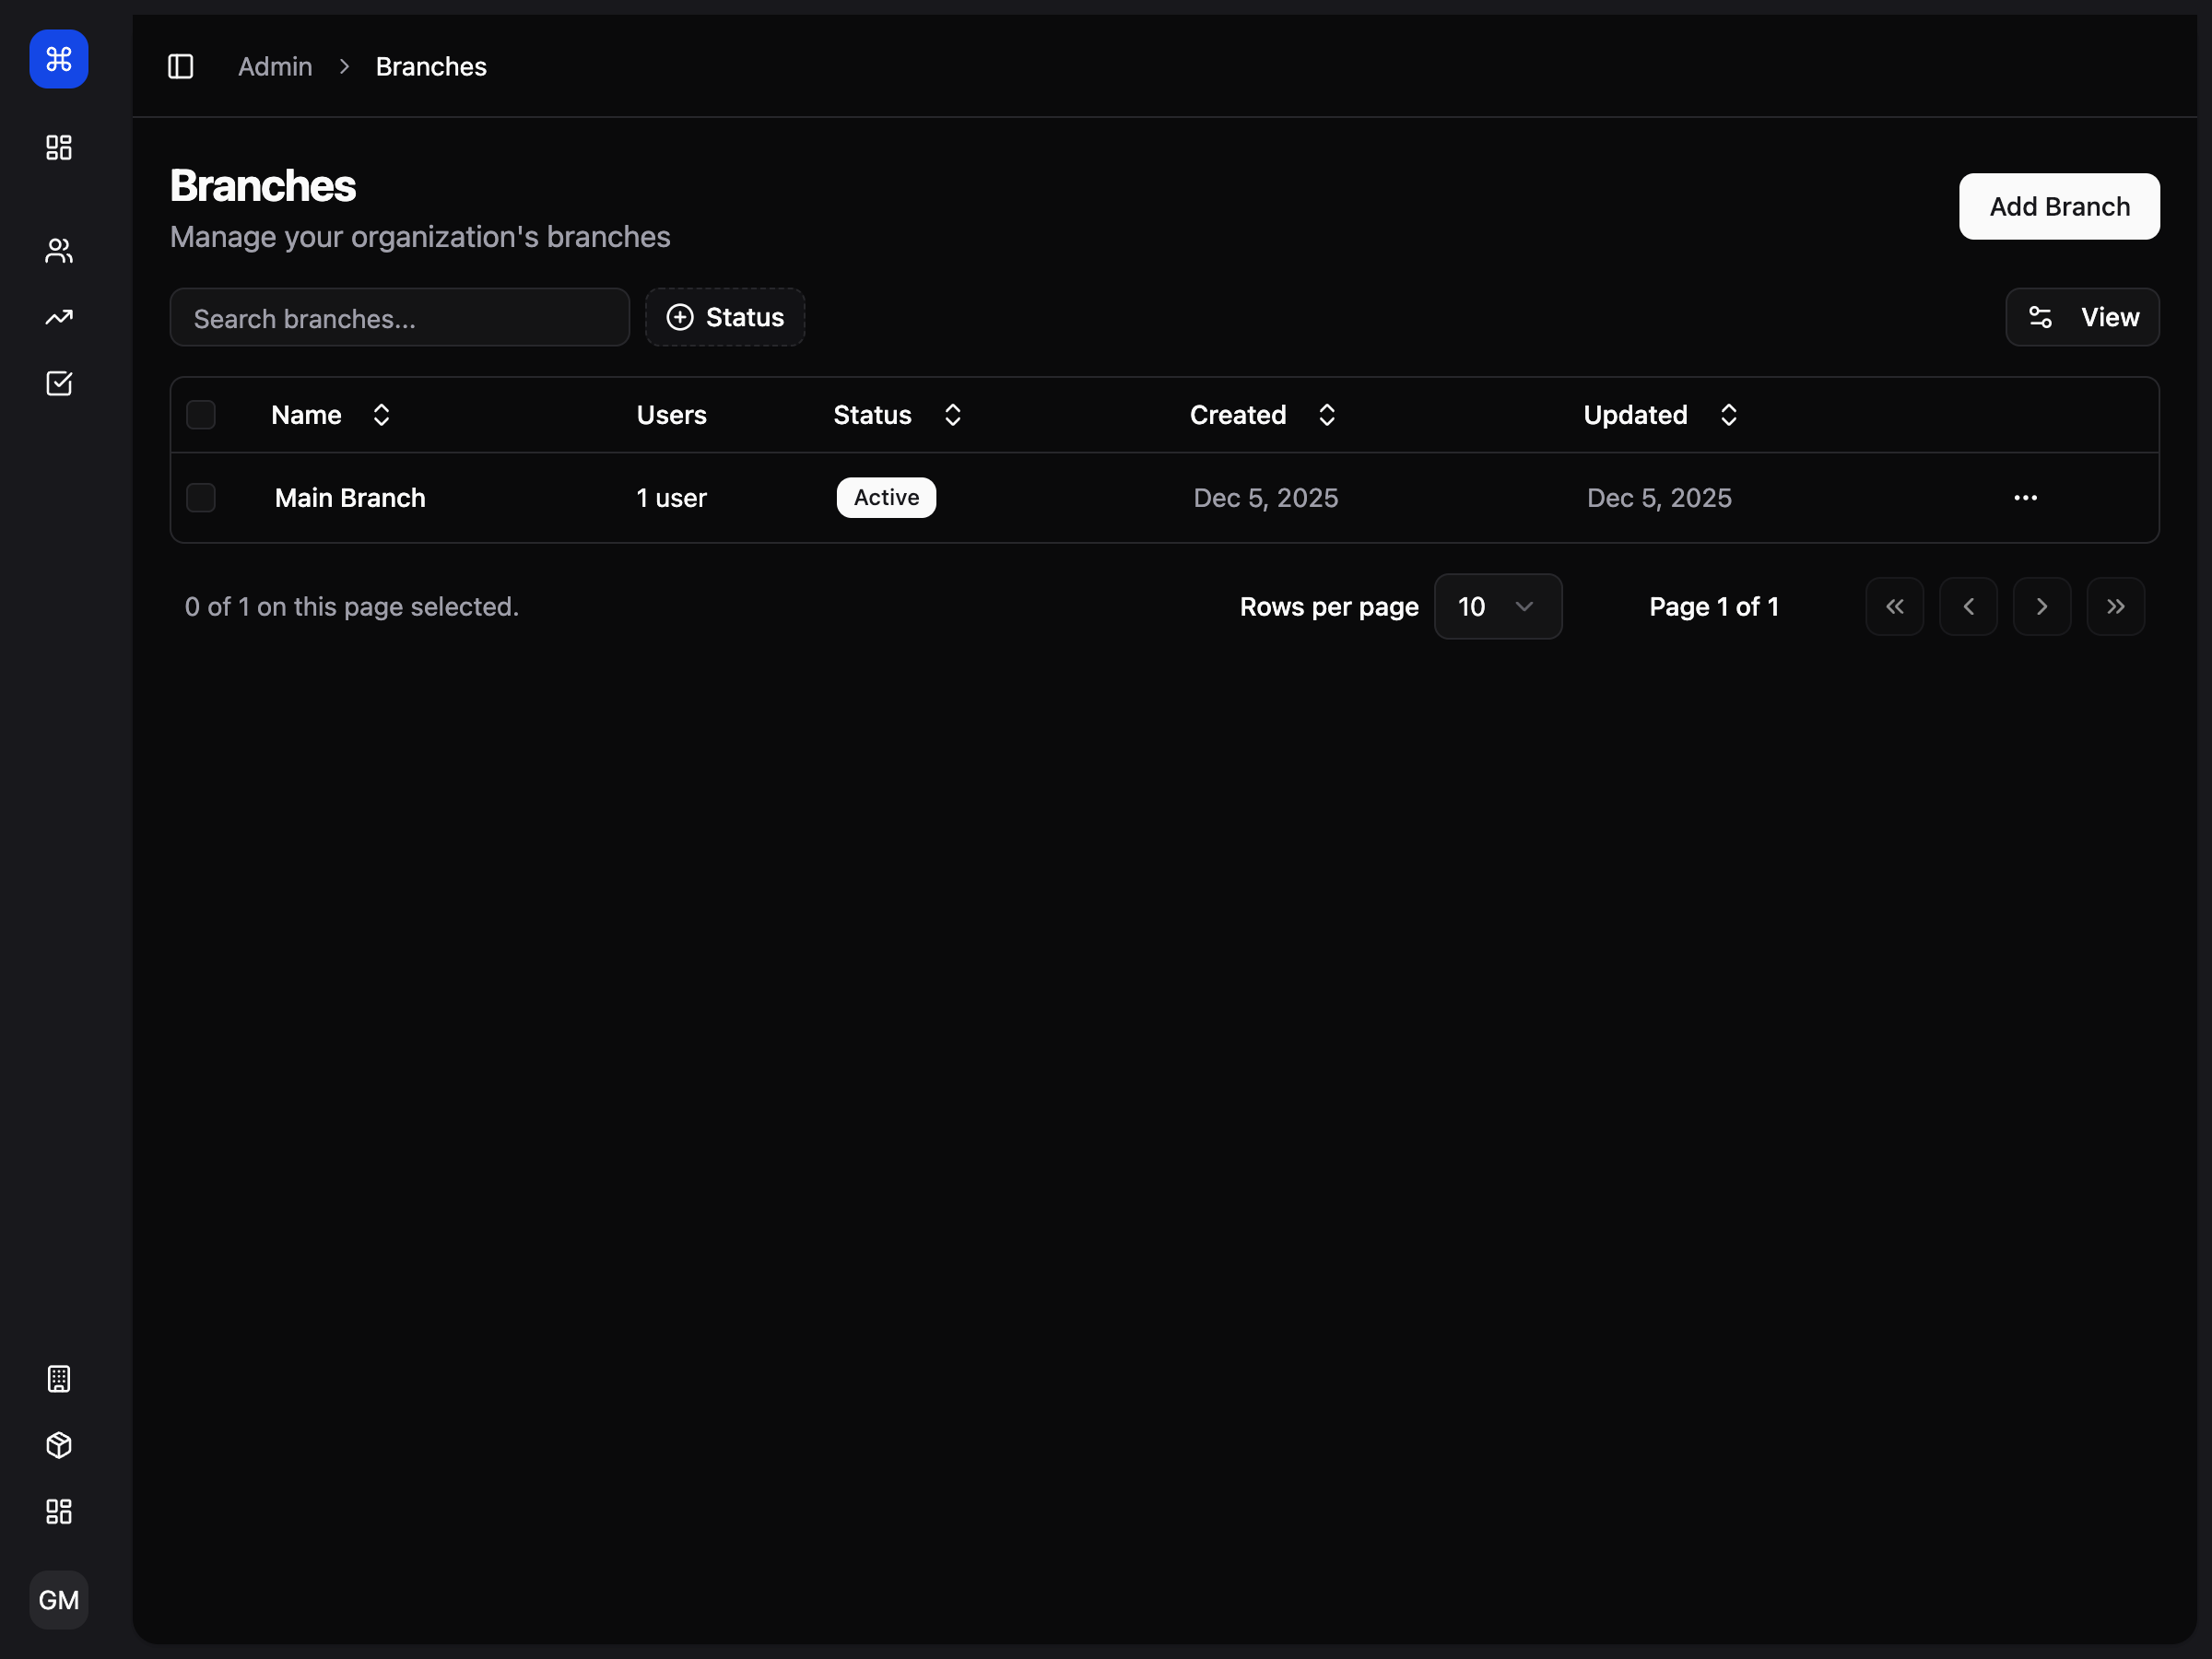Sort branches by Name

coord(380,414)
